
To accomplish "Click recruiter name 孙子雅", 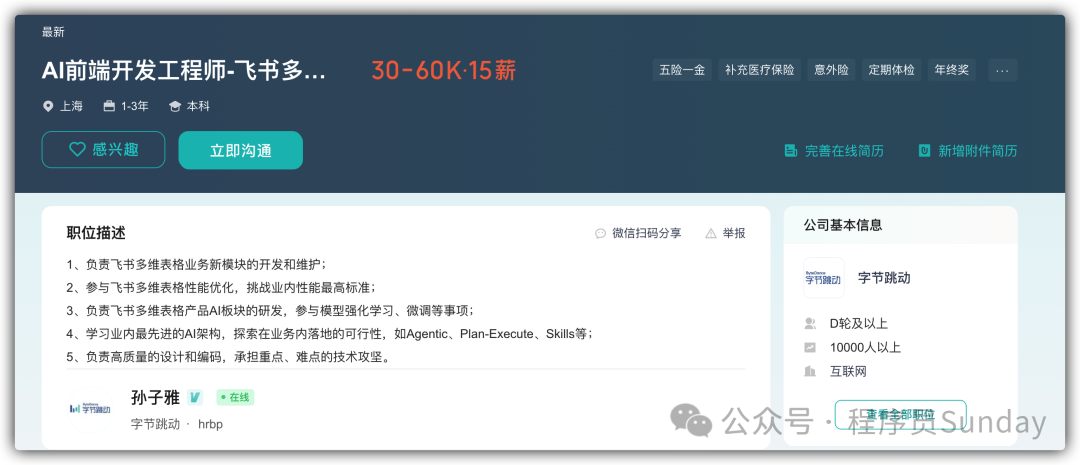I will [155, 397].
